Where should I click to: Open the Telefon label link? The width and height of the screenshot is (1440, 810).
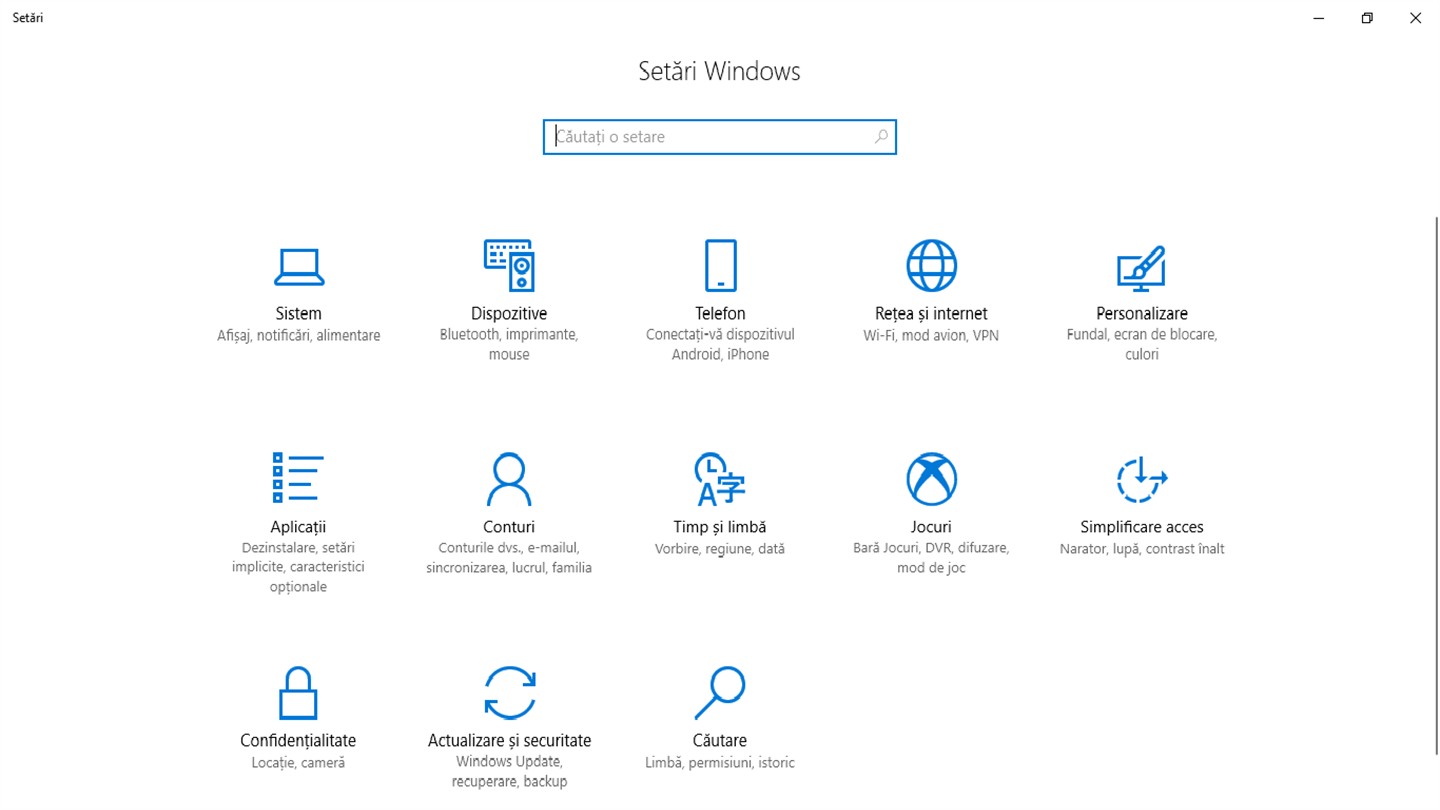(720, 314)
